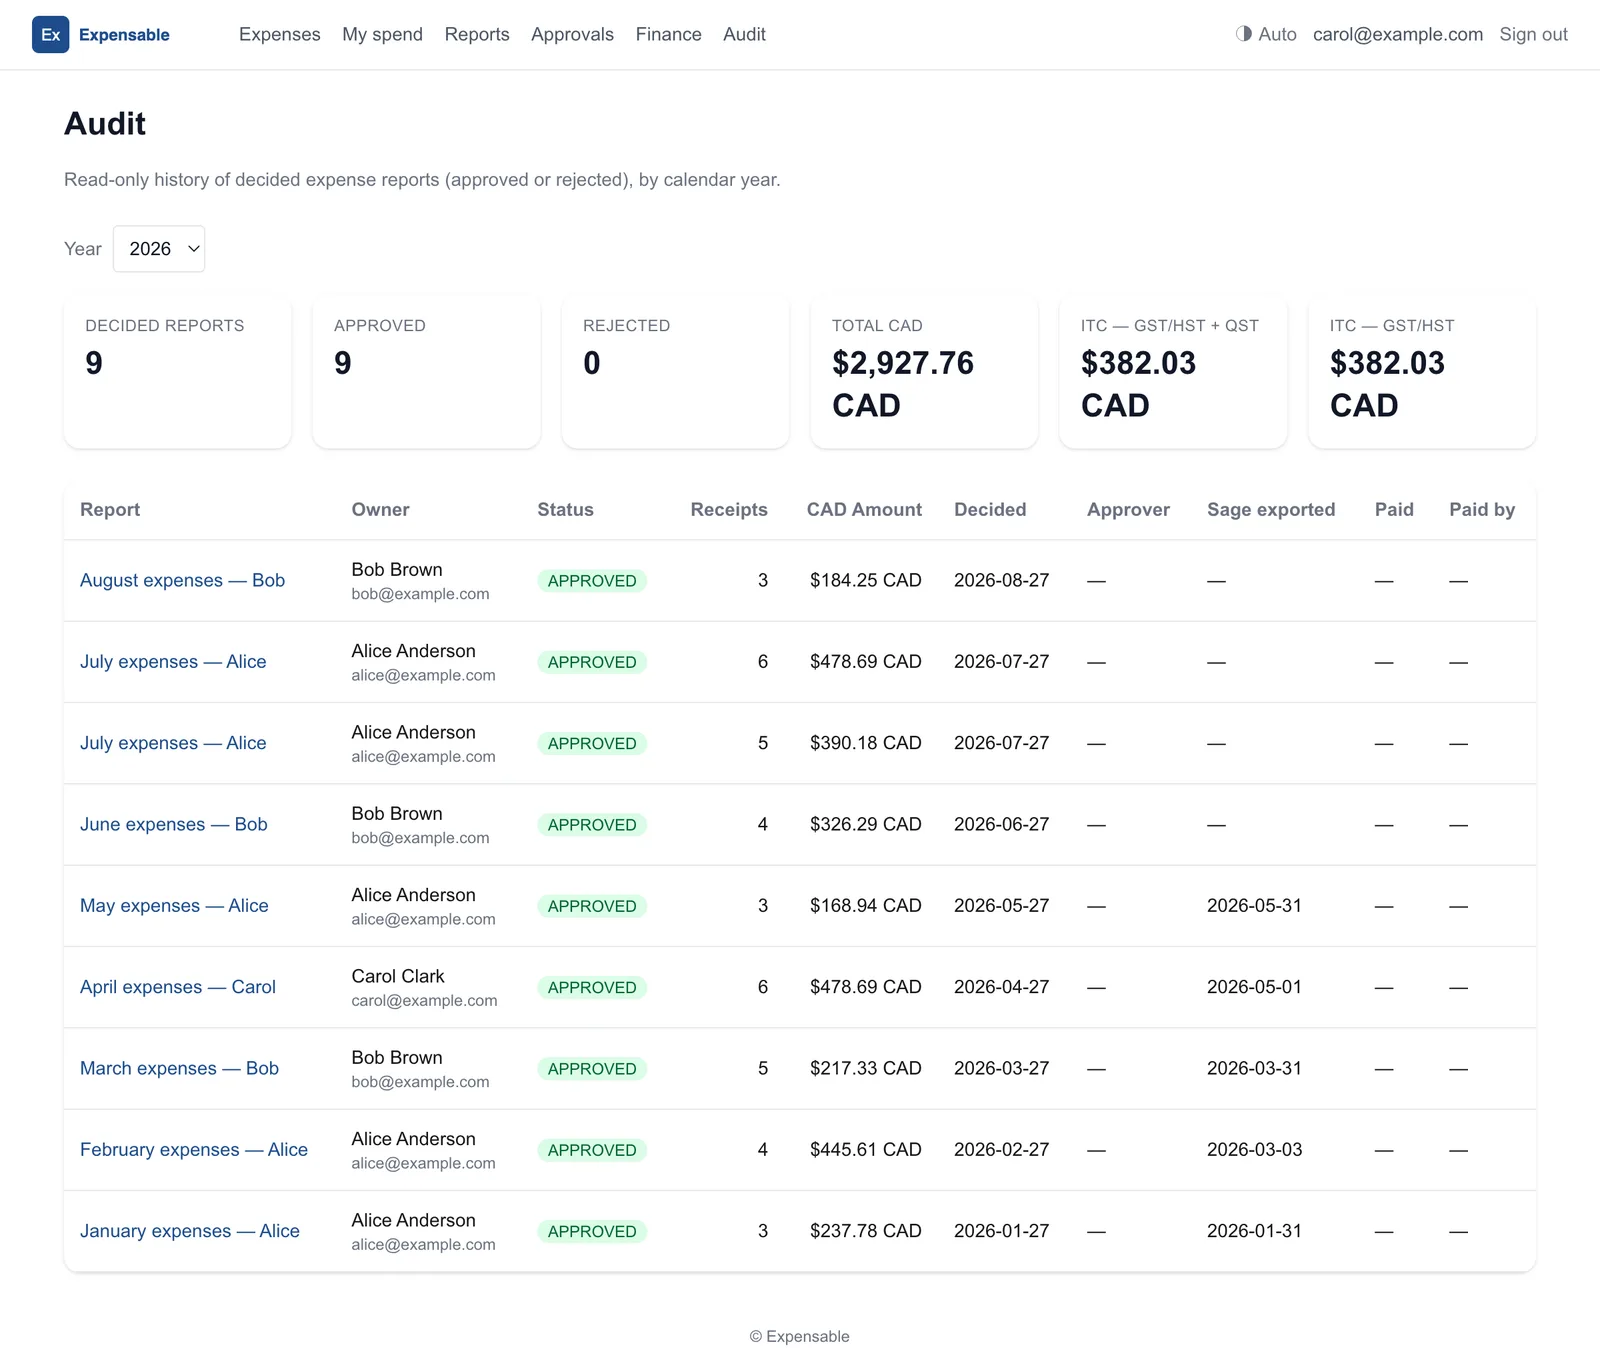Click carol@example.com in April row

(x=424, y=1001)
